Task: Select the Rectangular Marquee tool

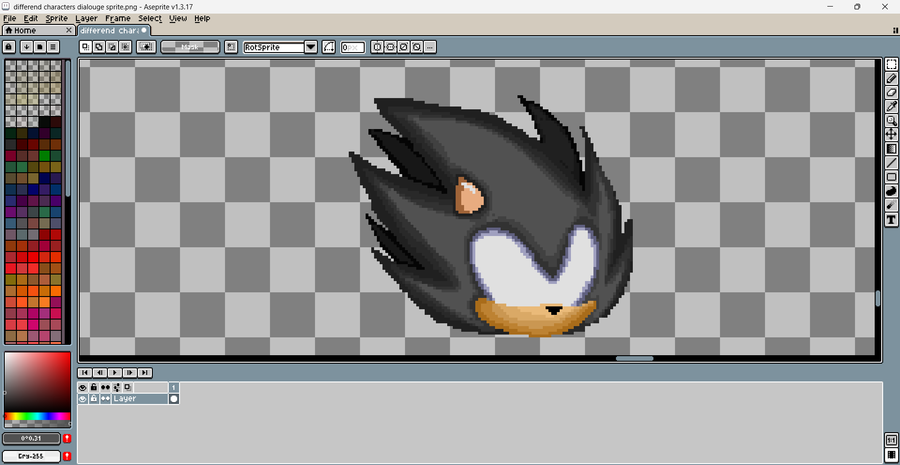Action: click(891, 64)
